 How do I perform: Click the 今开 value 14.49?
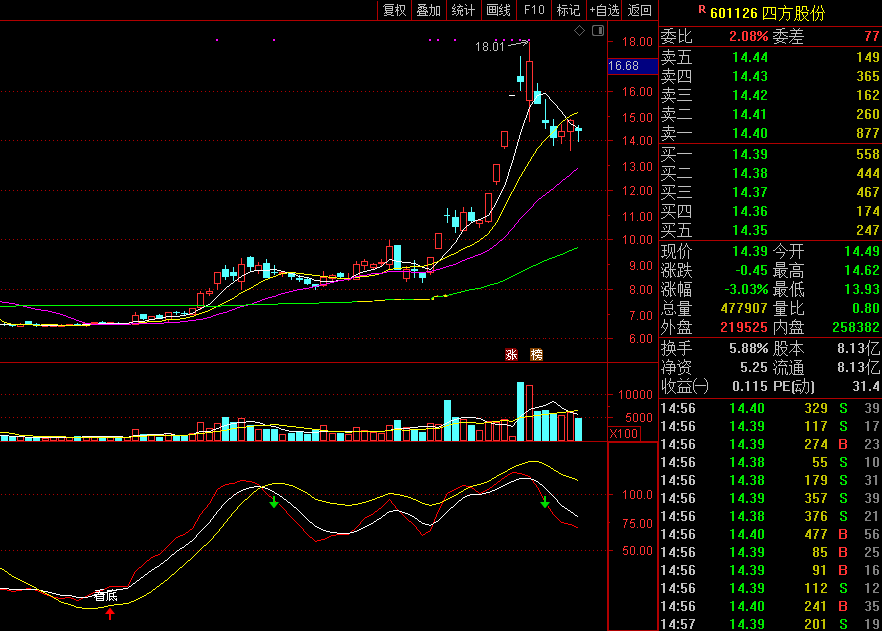pyautogui.click(x=862, y=251)
